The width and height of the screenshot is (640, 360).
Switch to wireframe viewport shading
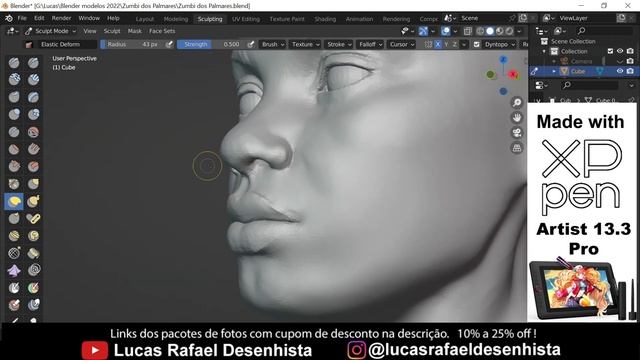pyautogui.click(x=480, y=31)
